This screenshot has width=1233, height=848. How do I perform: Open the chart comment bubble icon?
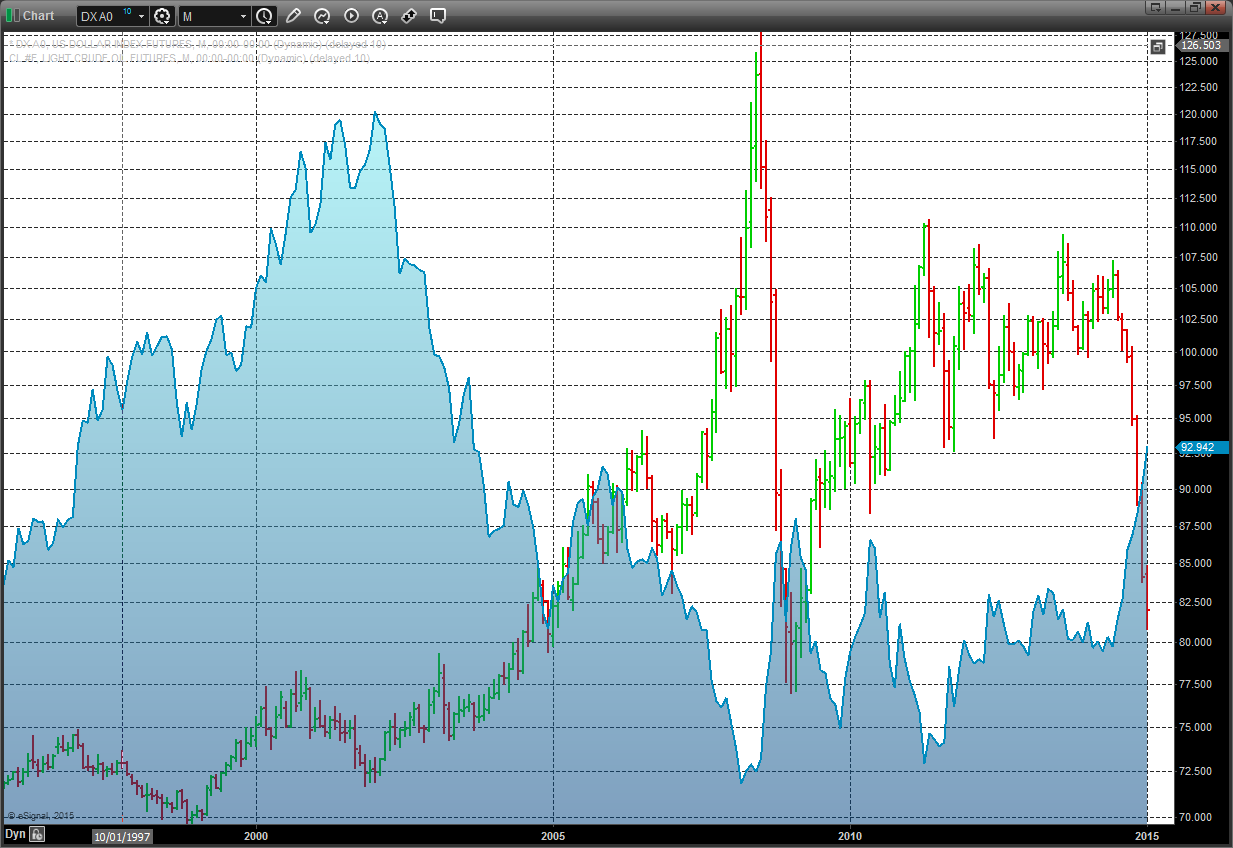[x=438, y=16]
